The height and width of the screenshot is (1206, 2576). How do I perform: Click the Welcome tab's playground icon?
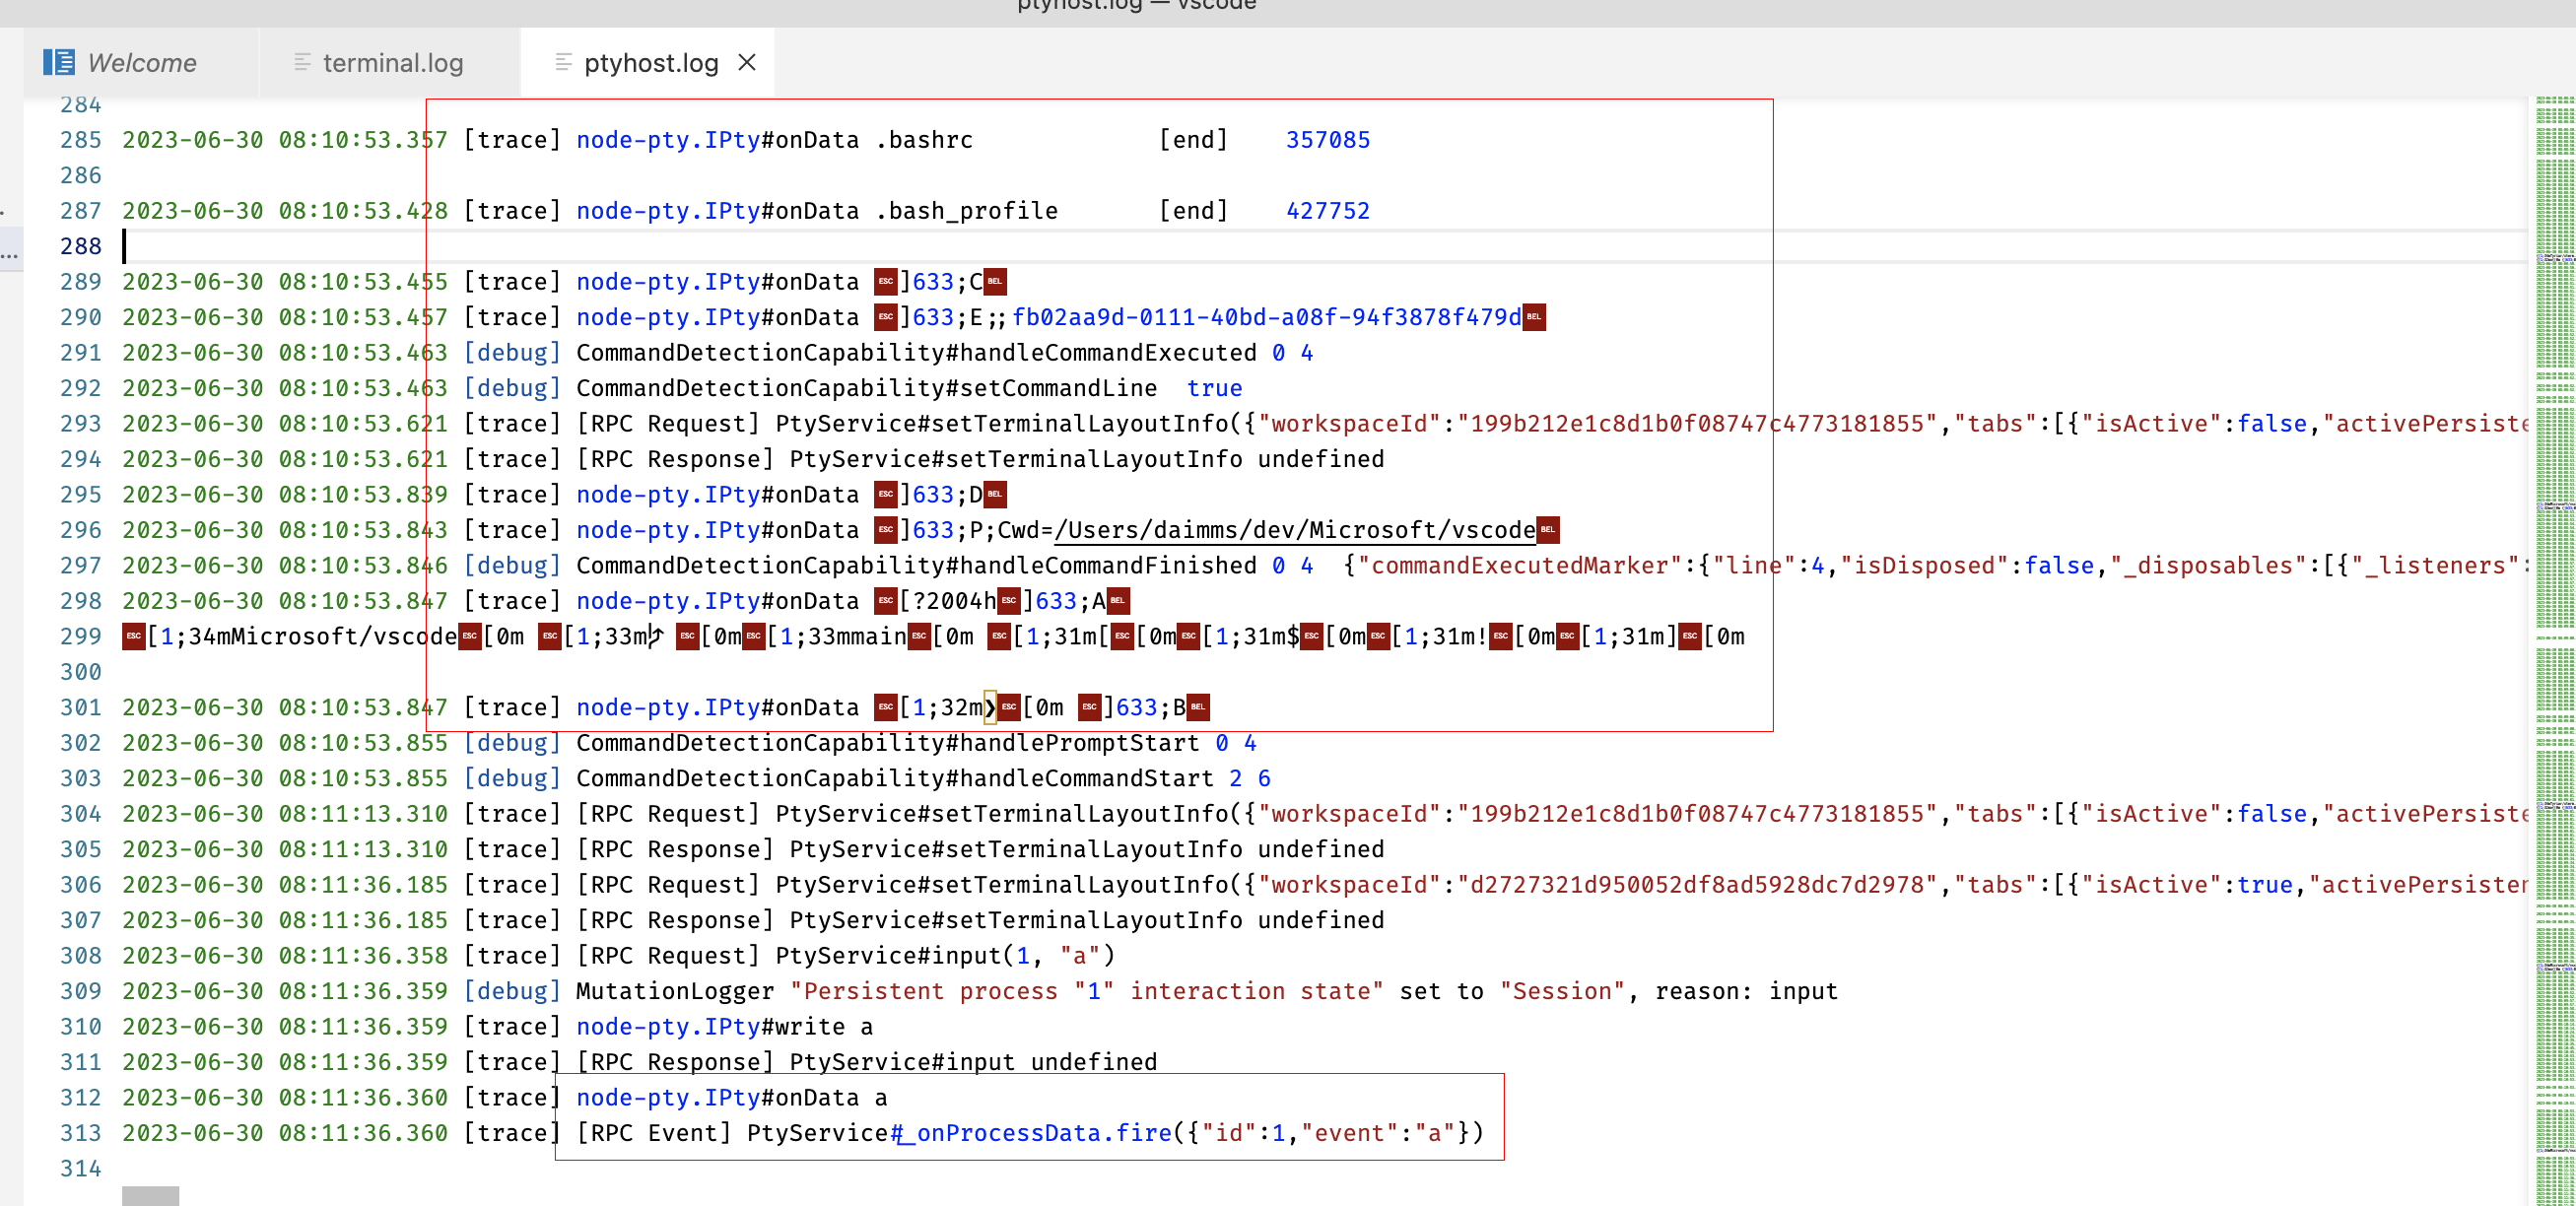coord(59,62)
